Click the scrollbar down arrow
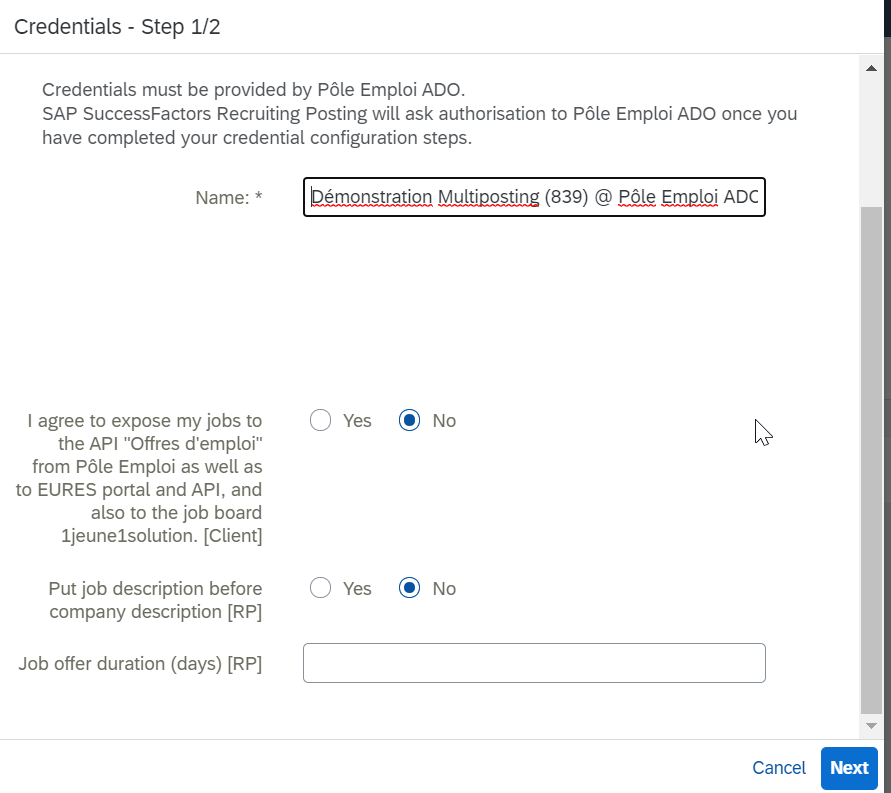The height and width of the screenshot is (793, 891). pos(871,725)
